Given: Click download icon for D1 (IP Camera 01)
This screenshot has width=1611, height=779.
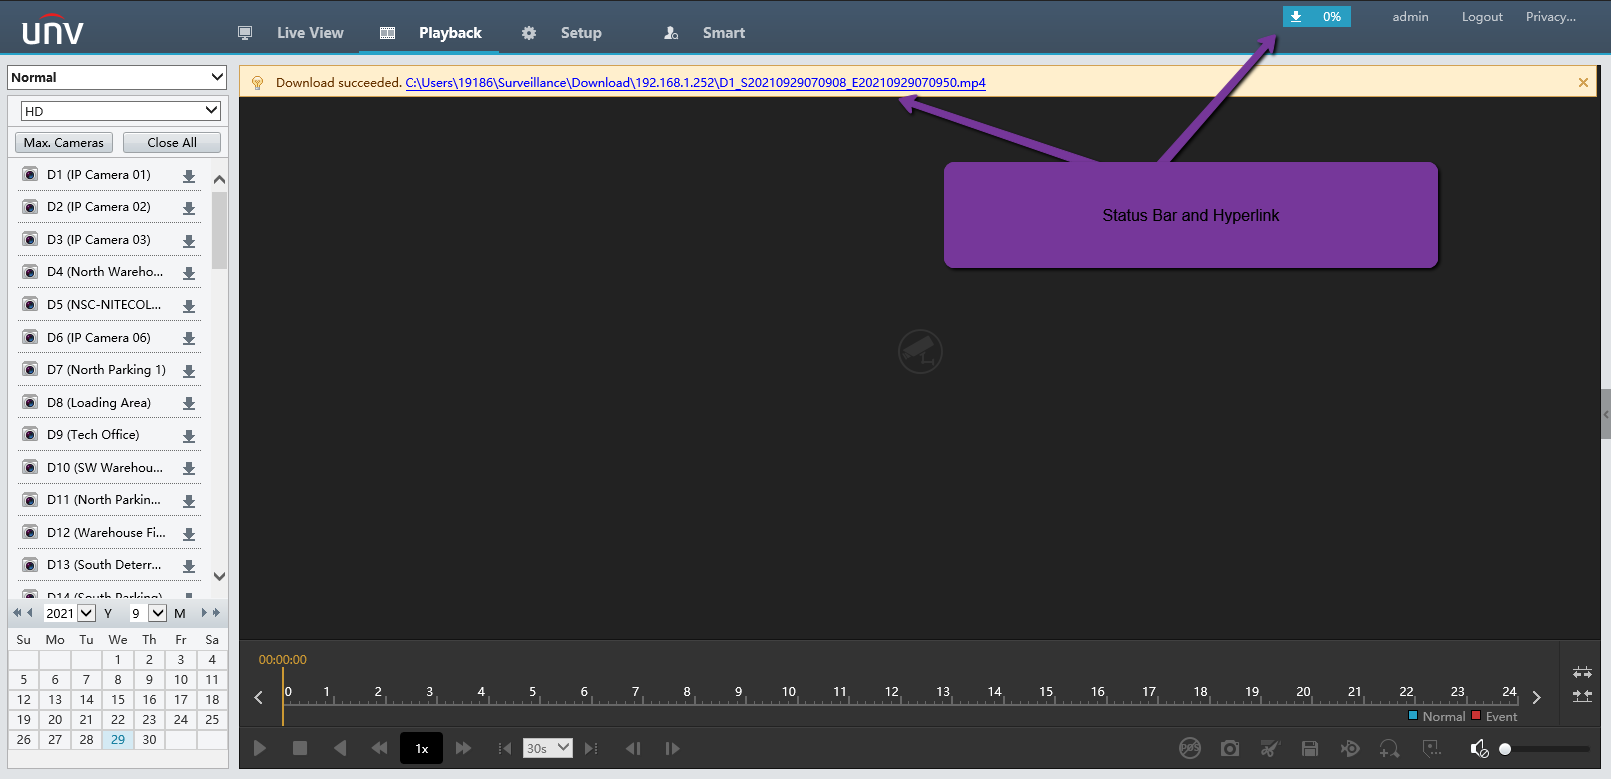Looking at the screenshot, I should (189, 176).
